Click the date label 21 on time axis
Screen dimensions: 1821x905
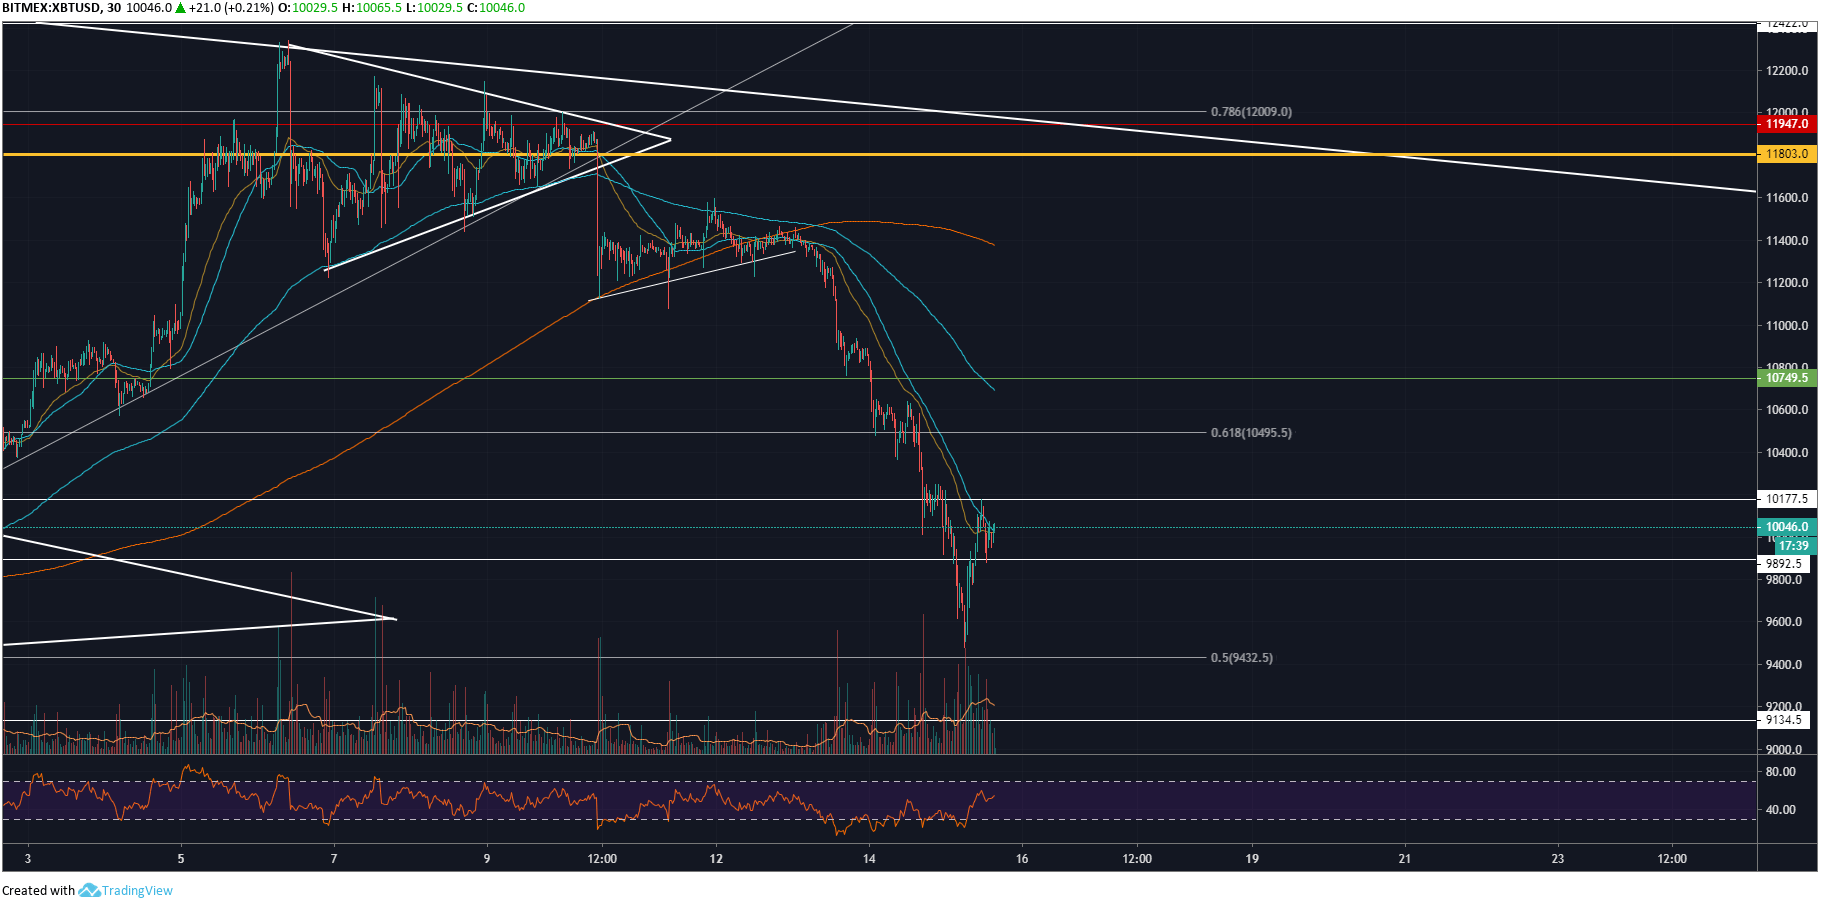1405,859
